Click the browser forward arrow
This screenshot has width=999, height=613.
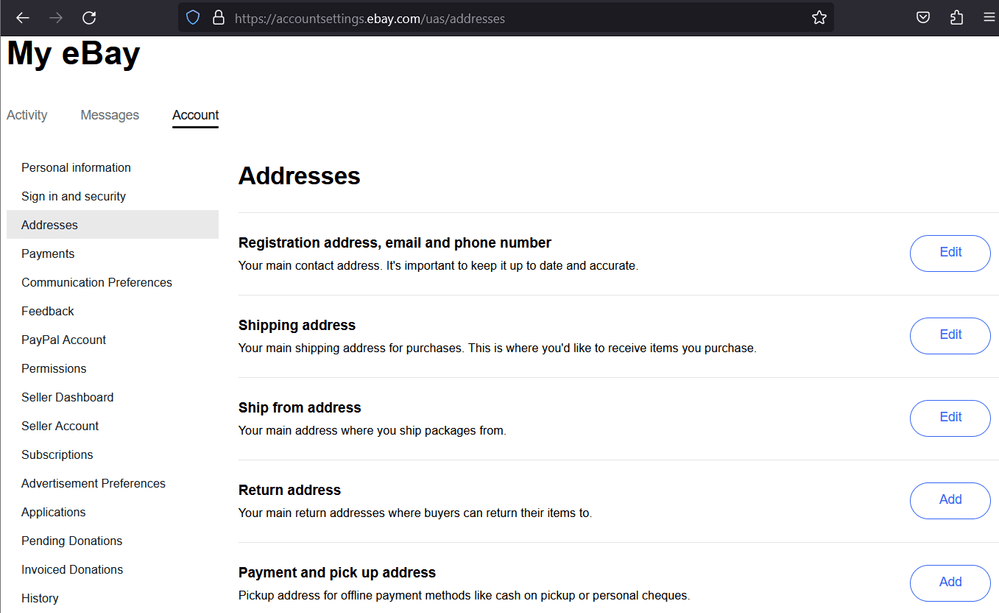(56, 18)
